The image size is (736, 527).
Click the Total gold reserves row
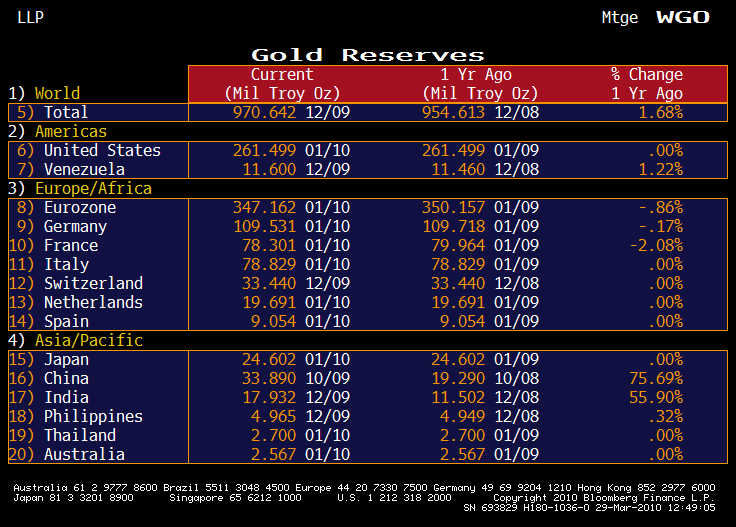pos(66,112)
